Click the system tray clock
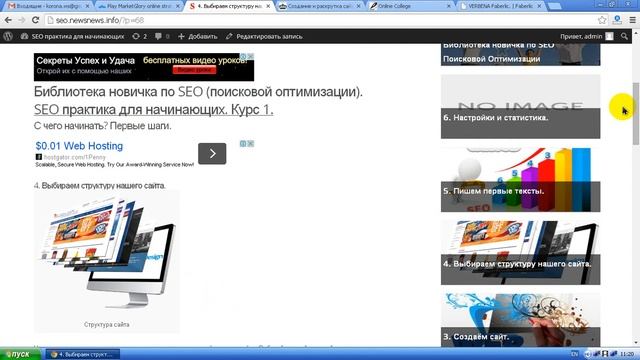 coord(627,354)
